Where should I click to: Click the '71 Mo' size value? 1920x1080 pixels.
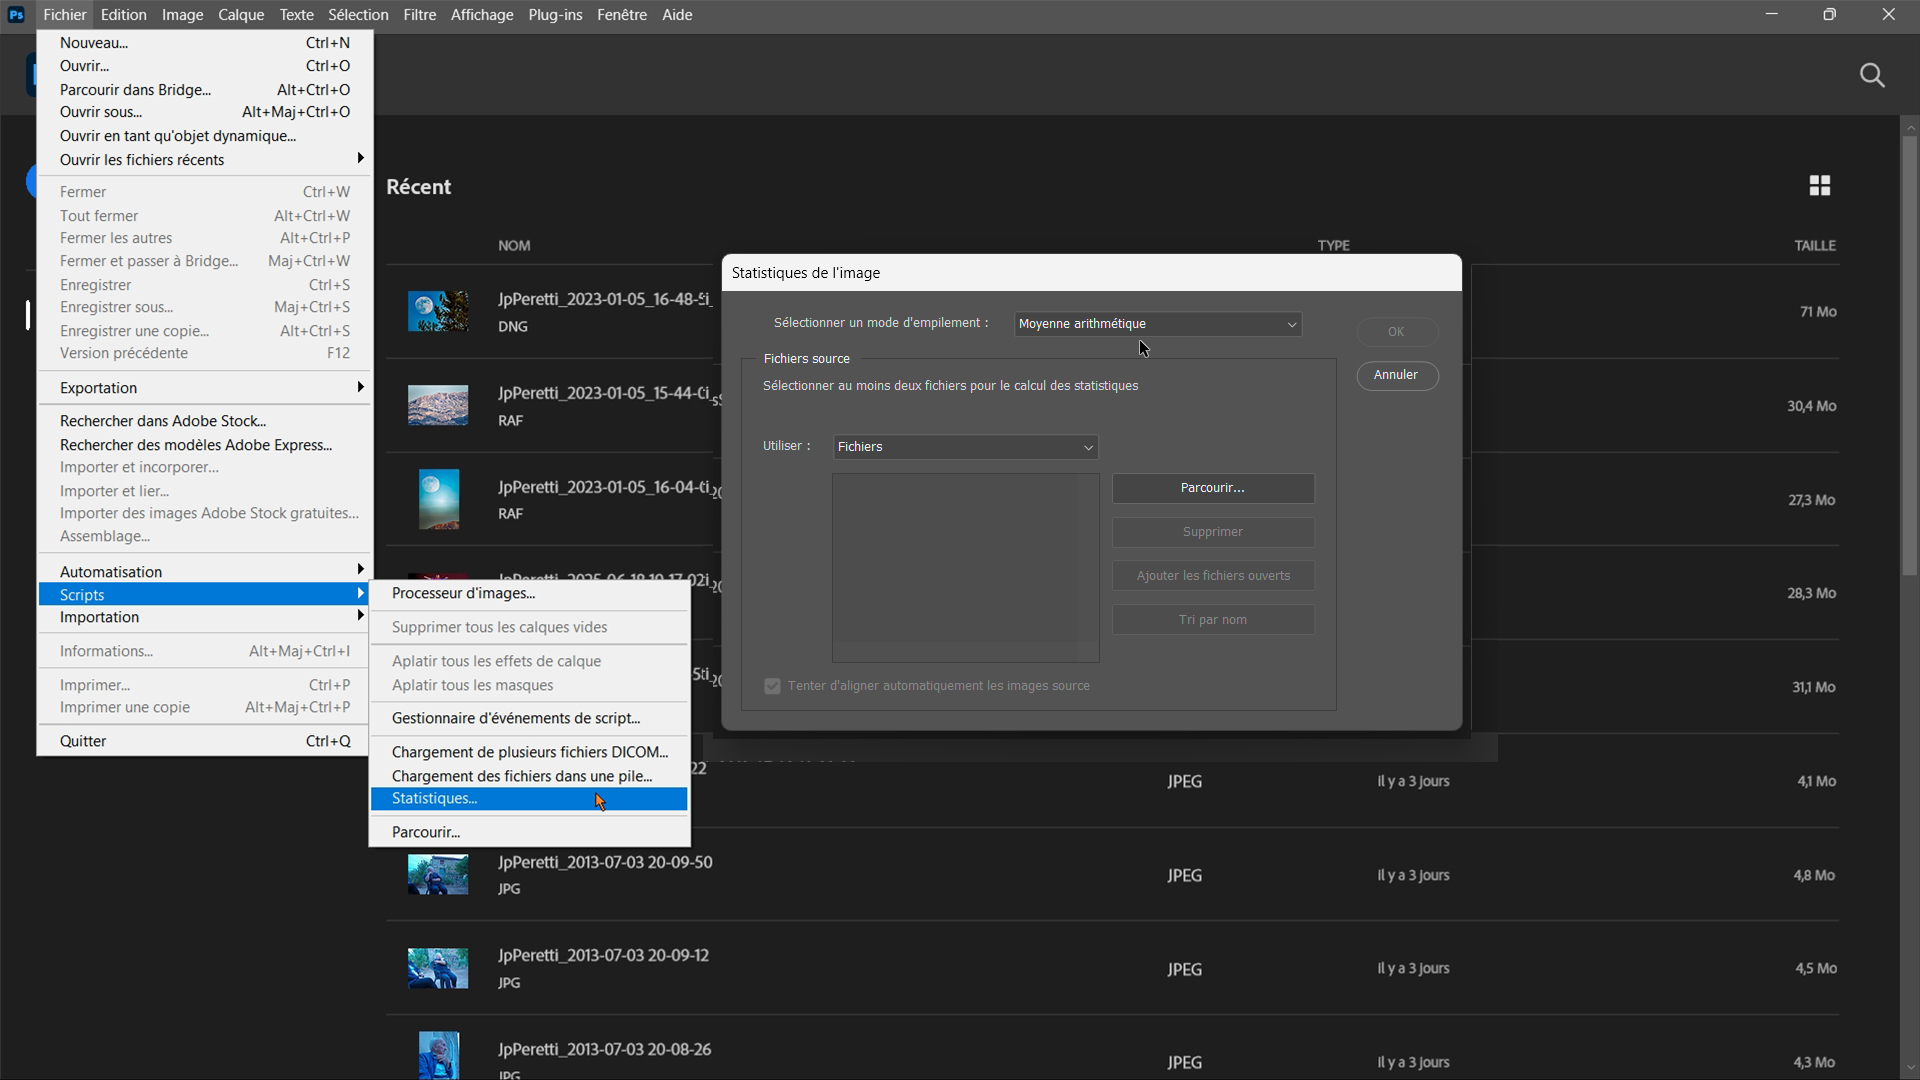coord(1818,312)
